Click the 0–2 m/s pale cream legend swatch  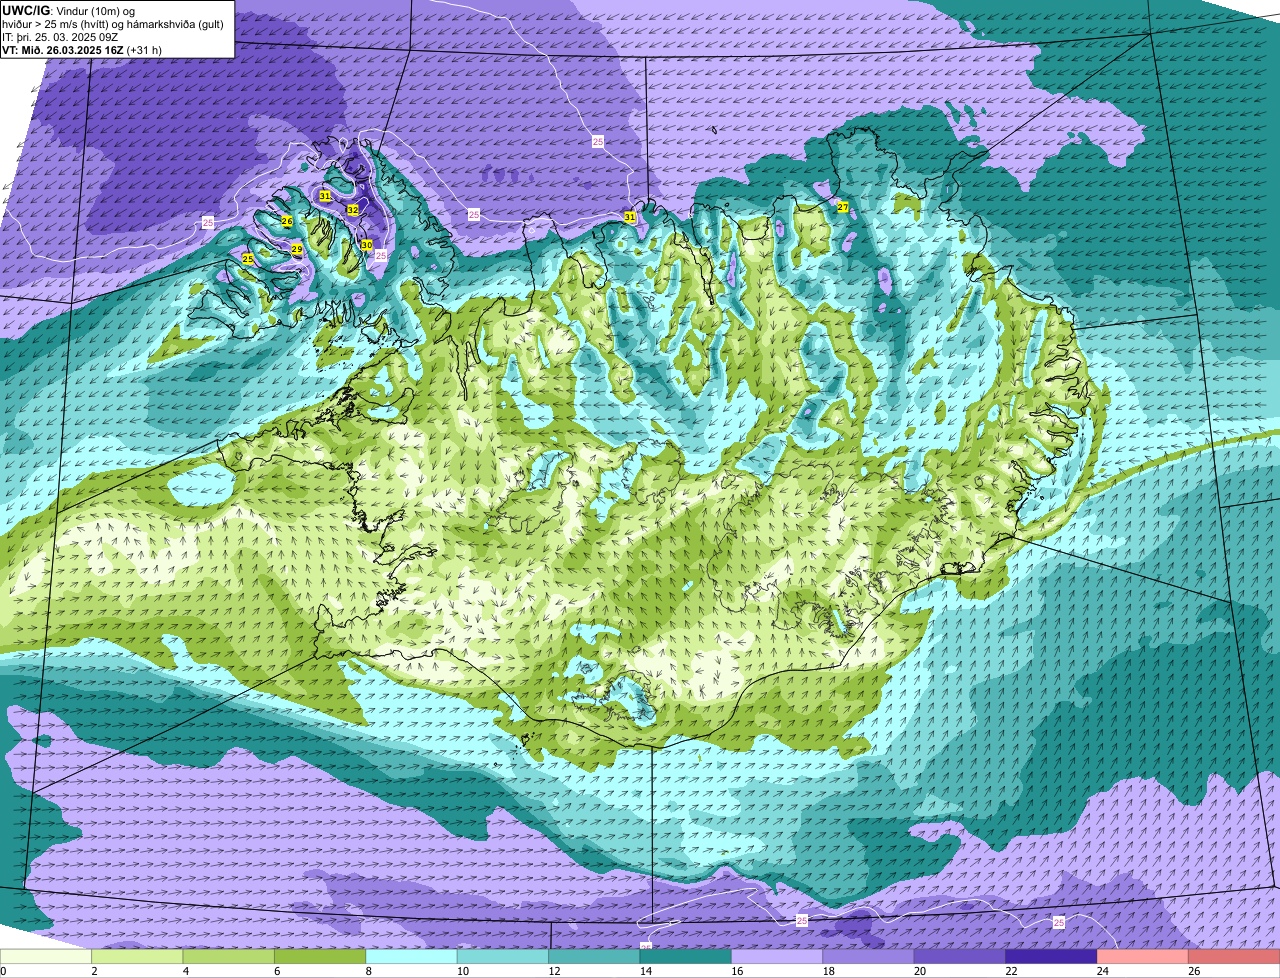coord(46,956)
